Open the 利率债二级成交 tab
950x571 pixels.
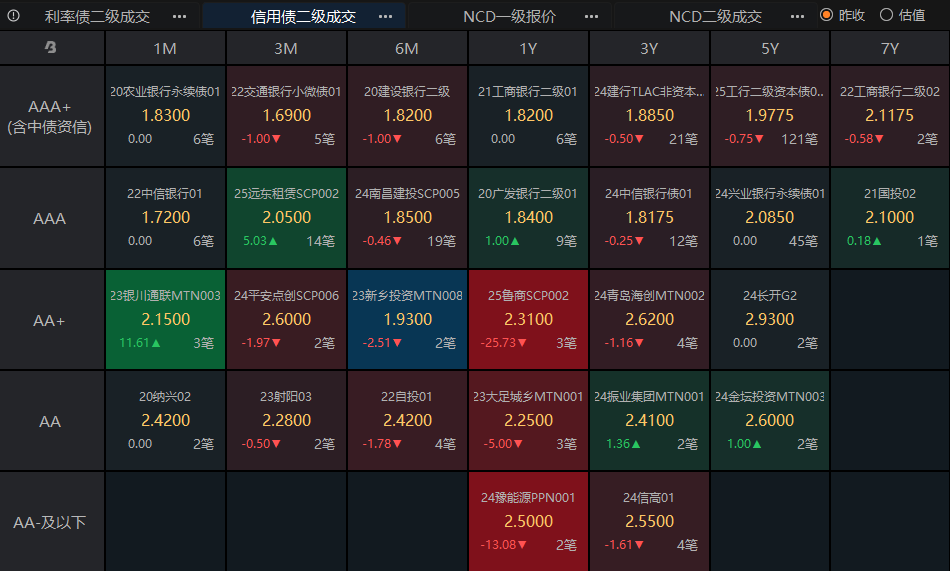97,16
